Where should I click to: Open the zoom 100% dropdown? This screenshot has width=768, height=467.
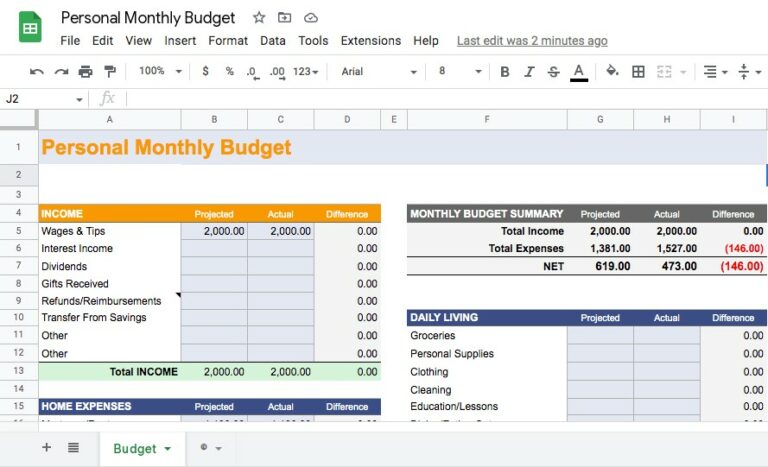tap(160, 72)
